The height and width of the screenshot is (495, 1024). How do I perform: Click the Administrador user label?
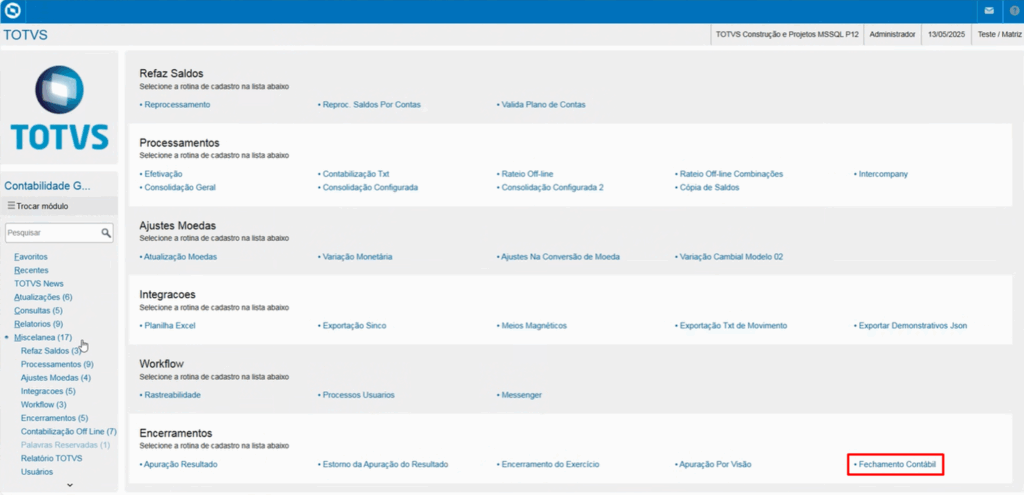pyautogui.click(x=893, y=35)
